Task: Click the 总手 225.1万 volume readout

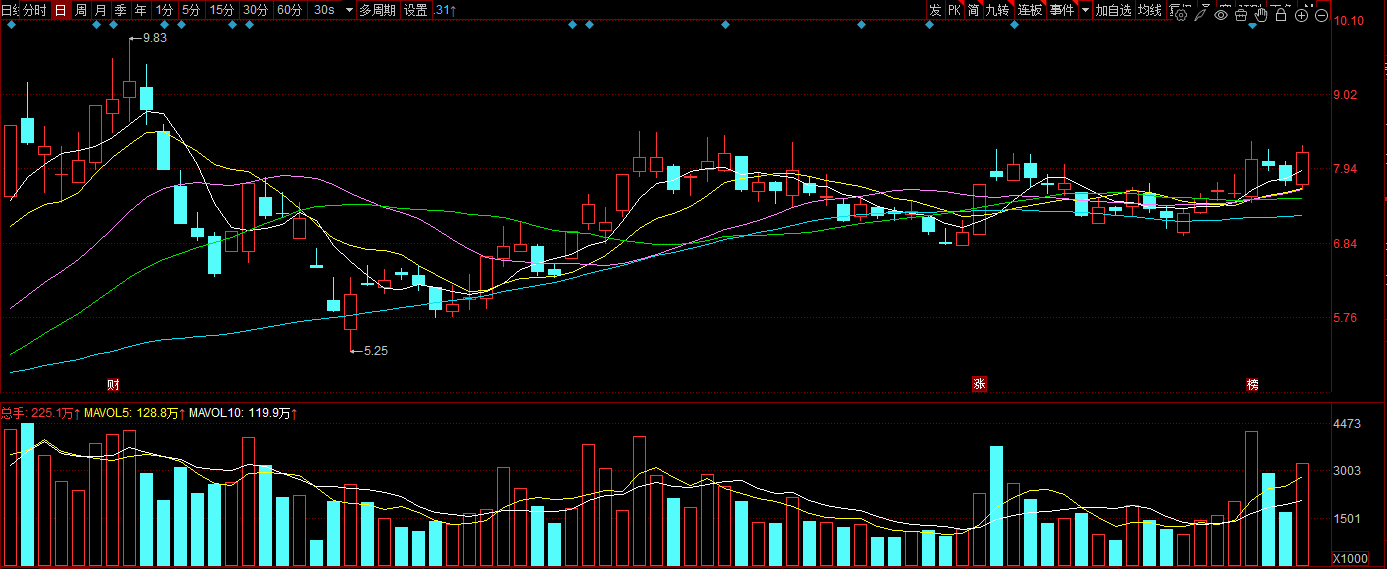Action: pyautogui.click(x=40, y=412)
